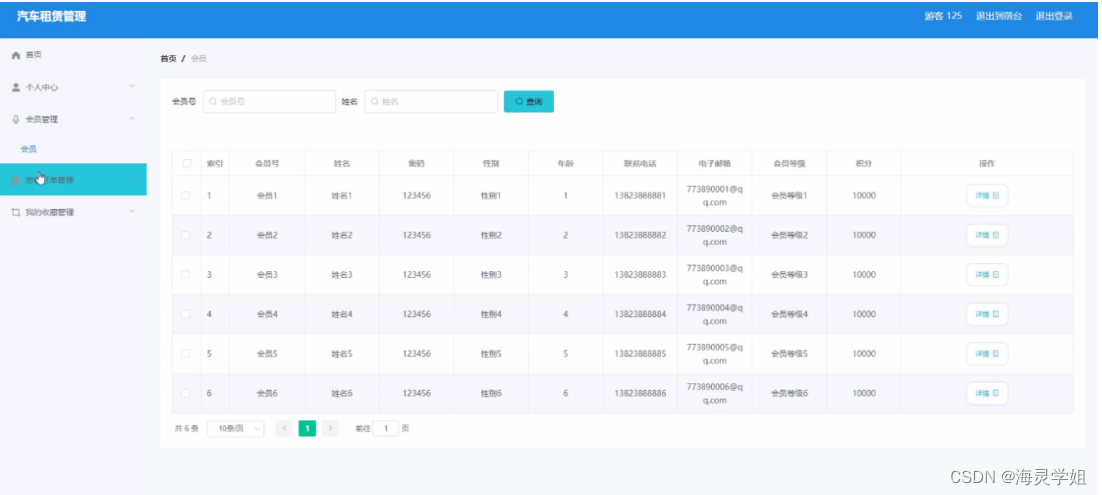Select the header checkbox to check all rows
The width and height of the screenshot is (1102, 495).
click(x=186, y=163)
